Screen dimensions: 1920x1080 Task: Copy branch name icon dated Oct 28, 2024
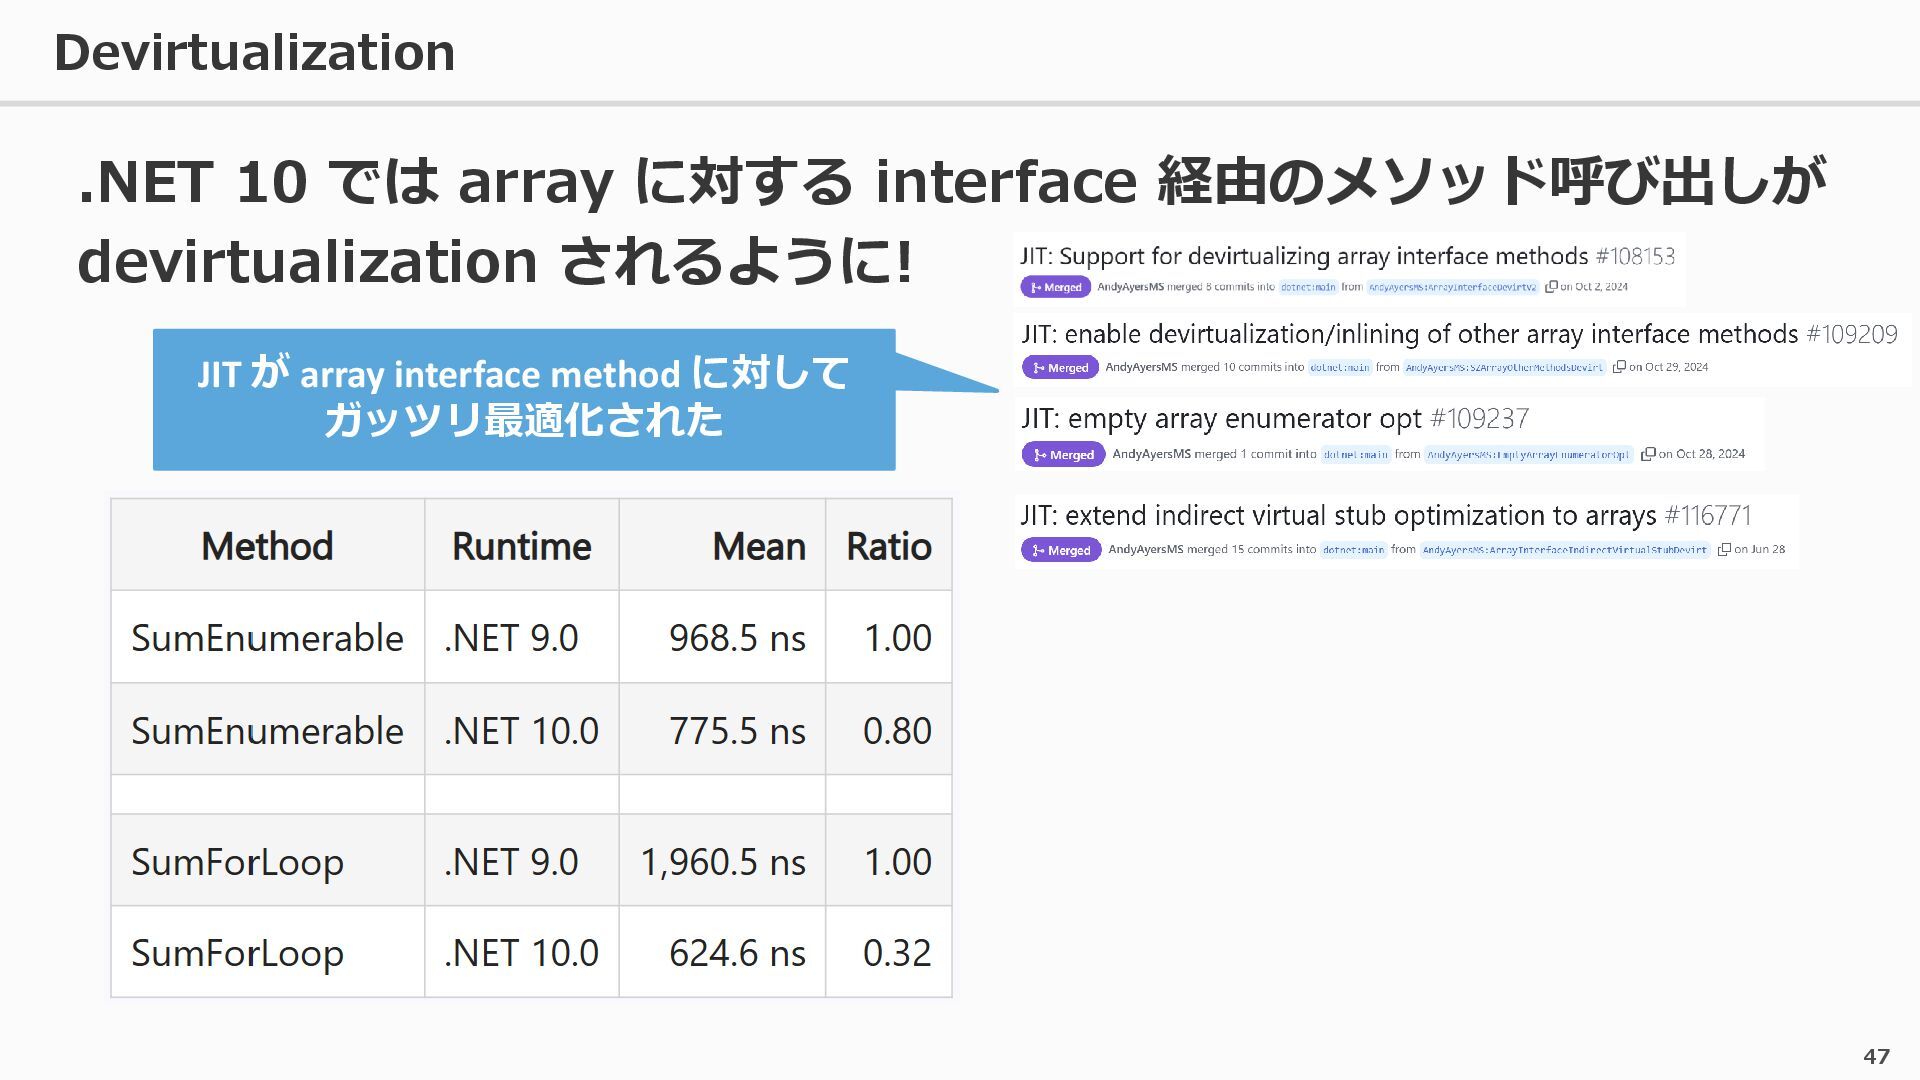click(x=1648, y=454)
